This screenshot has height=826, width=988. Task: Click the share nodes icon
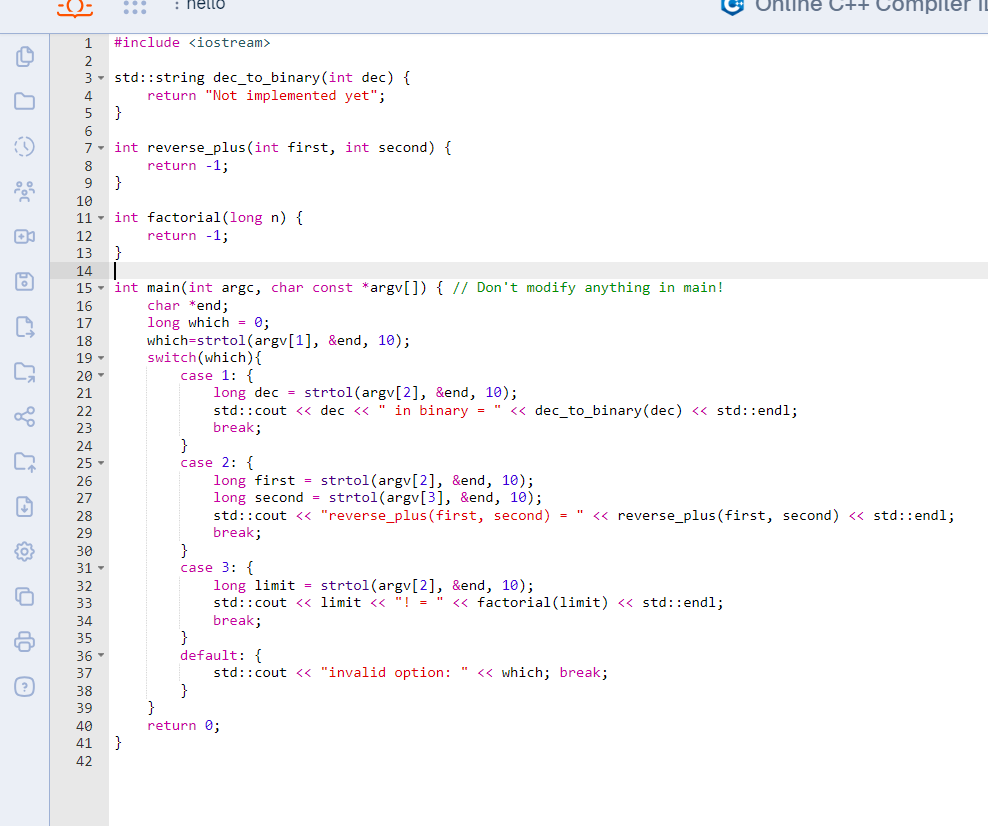(x=25, y=416)
